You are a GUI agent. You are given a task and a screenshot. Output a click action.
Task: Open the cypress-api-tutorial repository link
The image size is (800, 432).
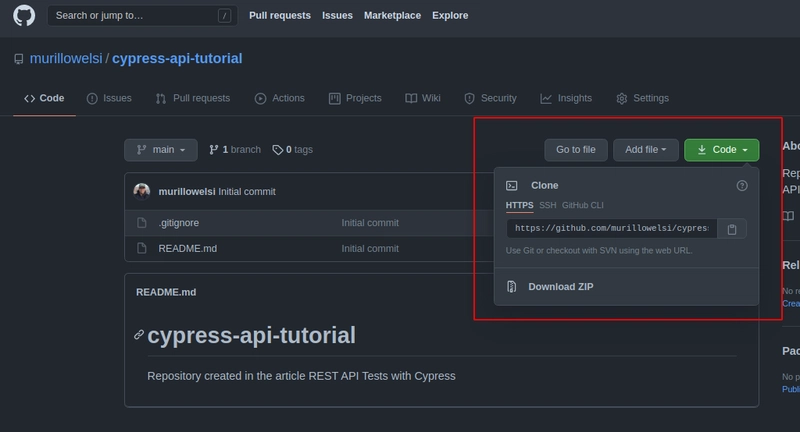click(x=177, y=59)
